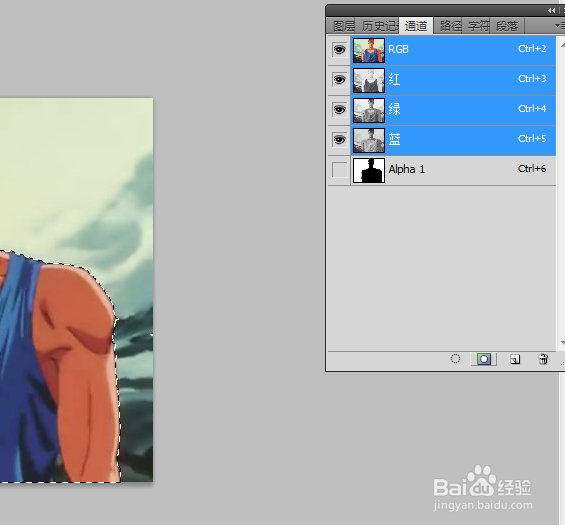Screen dimensions: 565x525
Task: Toggle visibility of 蓝 channel
Action: coord(339,139)
